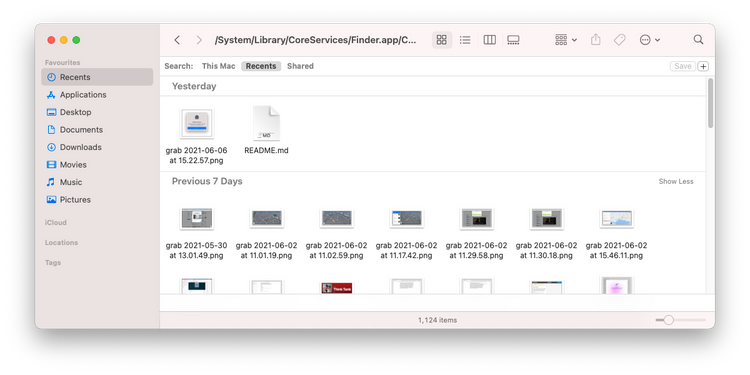Add search criteria with plus button
Viewport: 750px width, 375px height.
pyautogui.click(x=703, y=66)
